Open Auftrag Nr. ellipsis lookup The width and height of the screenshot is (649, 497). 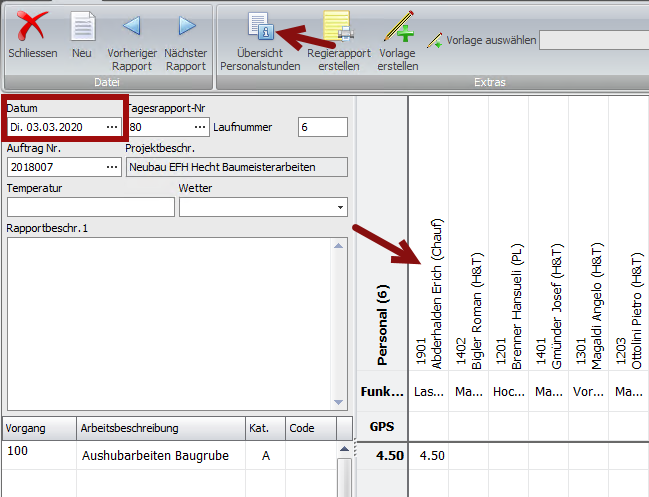(112, 167)
